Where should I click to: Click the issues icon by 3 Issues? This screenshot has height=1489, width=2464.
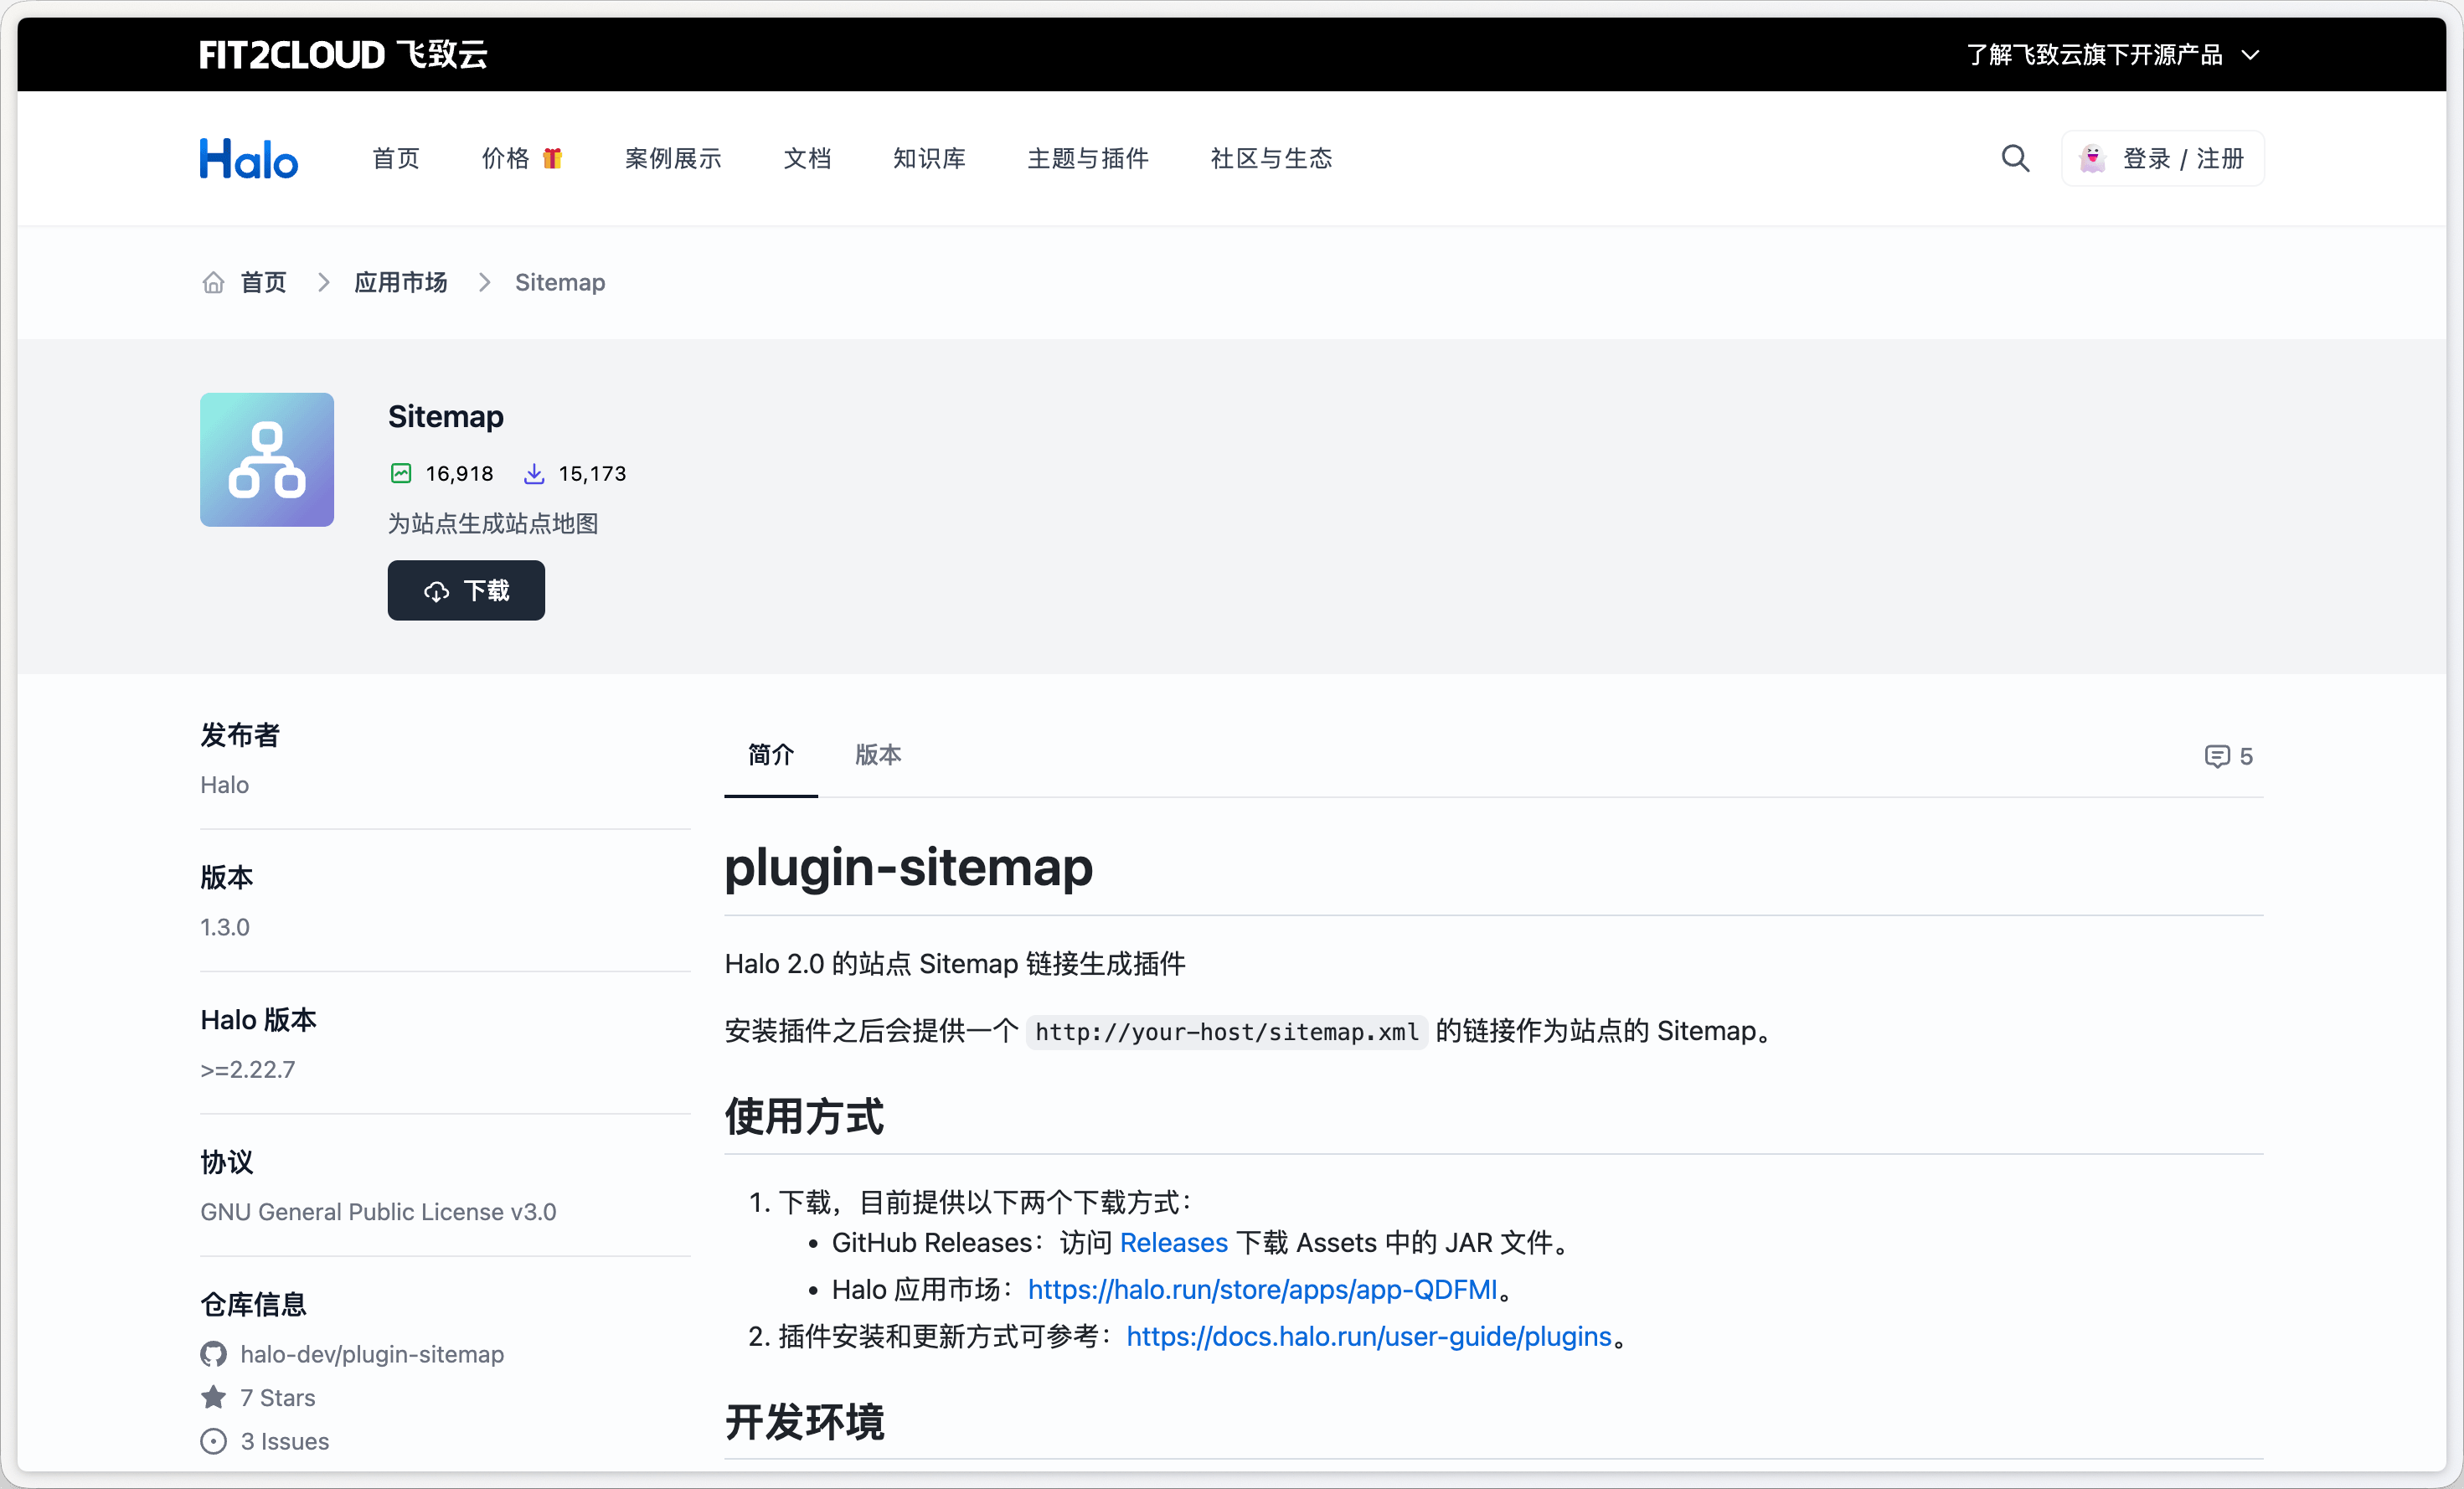pos(213,1441)
